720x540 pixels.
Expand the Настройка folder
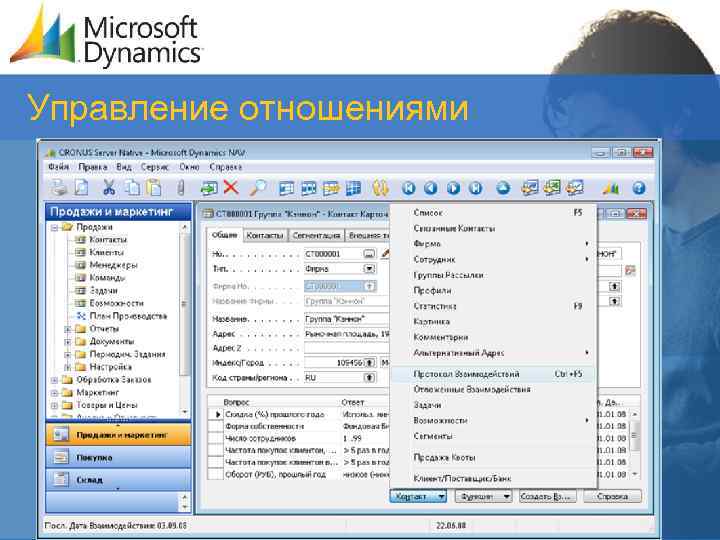click(x=68, y=367)
